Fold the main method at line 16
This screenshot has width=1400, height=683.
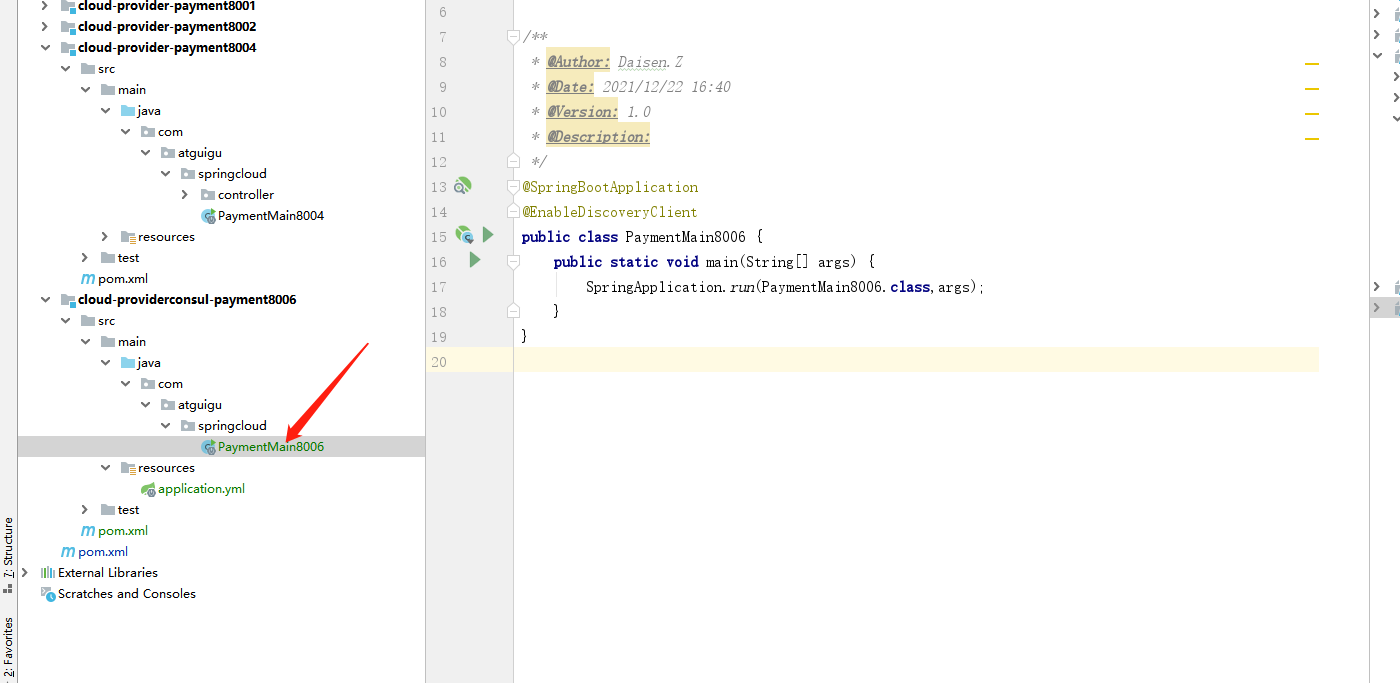coord(513,261)
